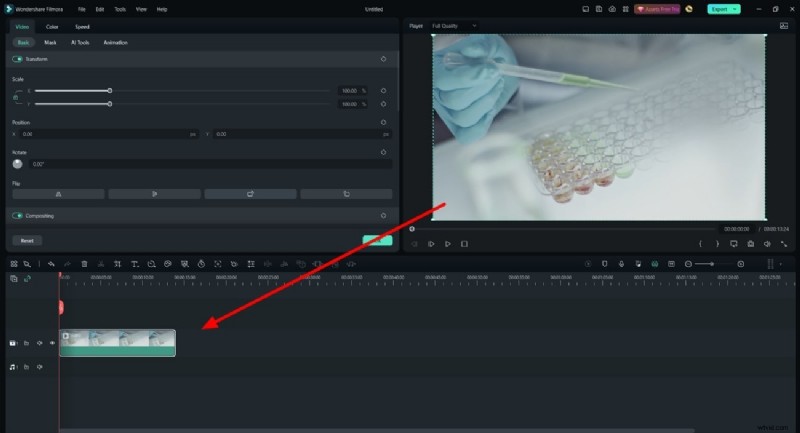Screen dimensions: 800x433
Task: Zoom out timeline with minus icon
Action: (688, 264)
